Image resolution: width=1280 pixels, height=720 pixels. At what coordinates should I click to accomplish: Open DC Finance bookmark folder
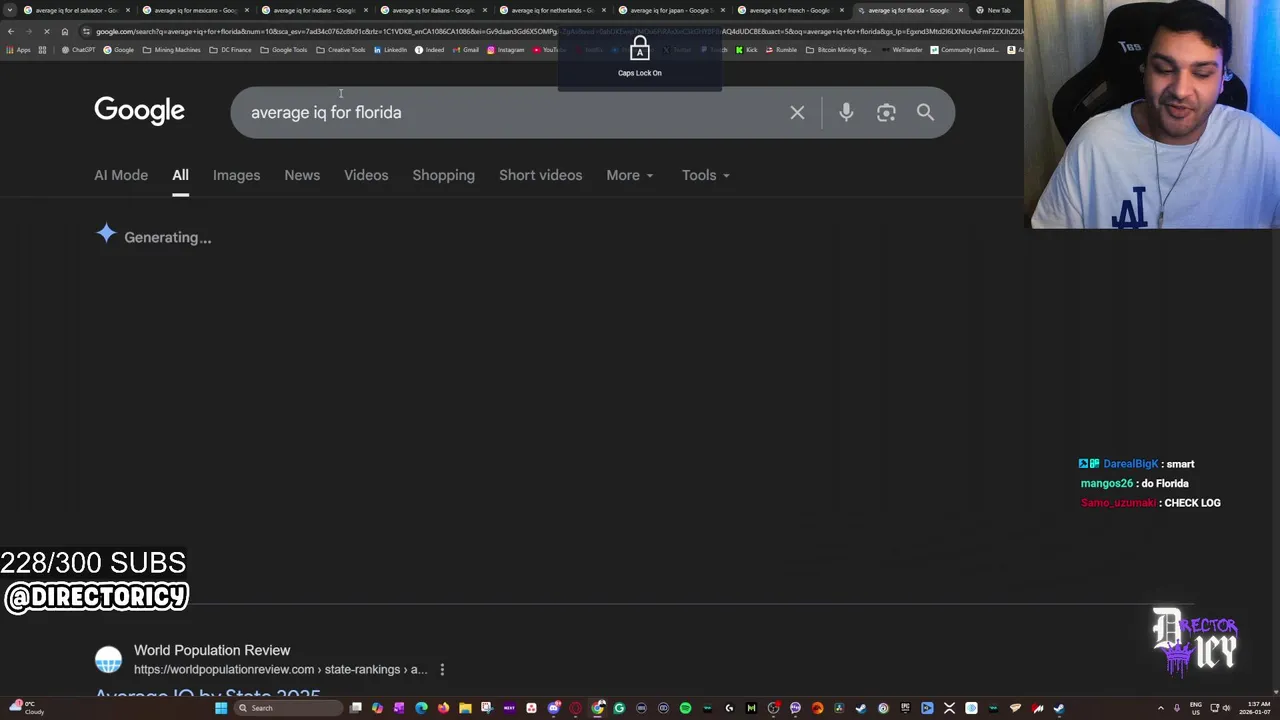(230, 50)
